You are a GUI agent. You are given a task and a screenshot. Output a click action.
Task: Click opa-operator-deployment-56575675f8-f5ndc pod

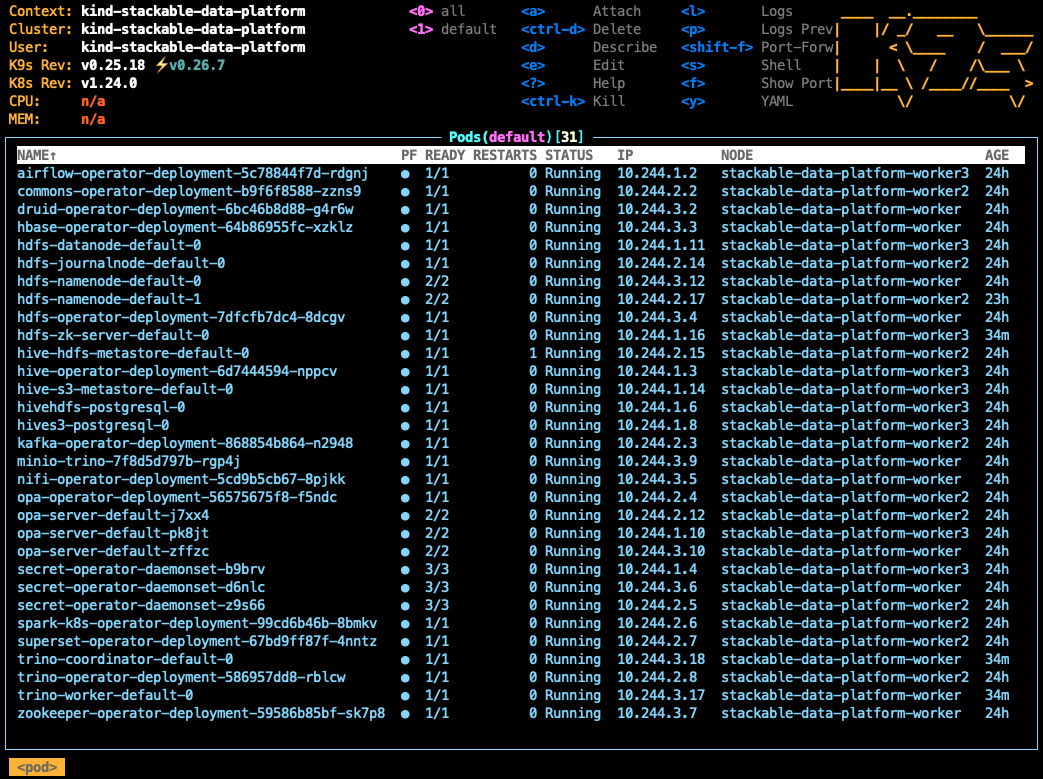[520, 496]
